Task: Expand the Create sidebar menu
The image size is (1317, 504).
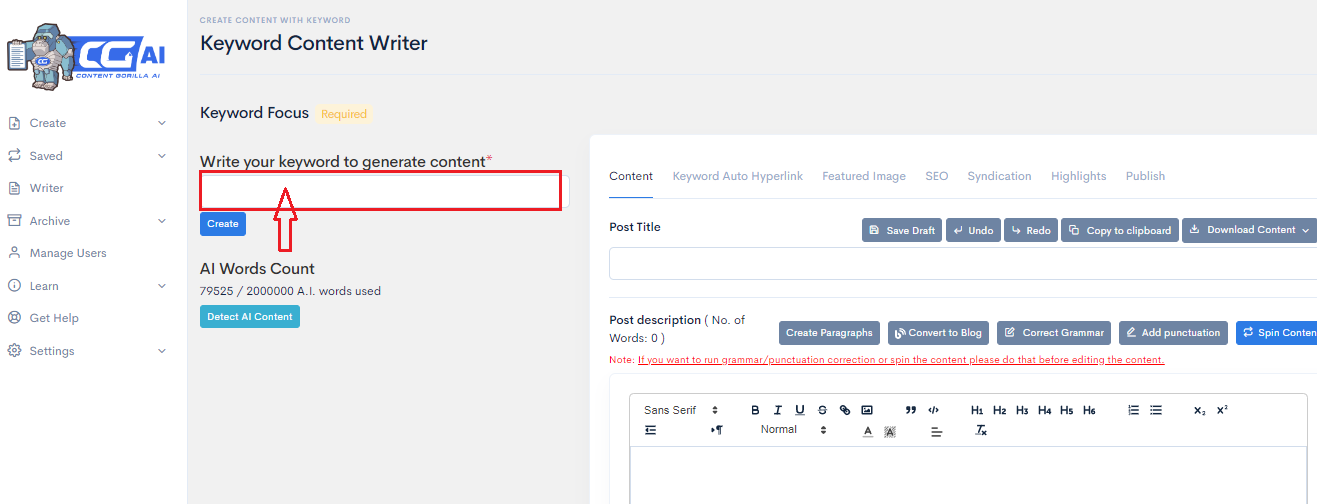Action: (x=85, y=123)
